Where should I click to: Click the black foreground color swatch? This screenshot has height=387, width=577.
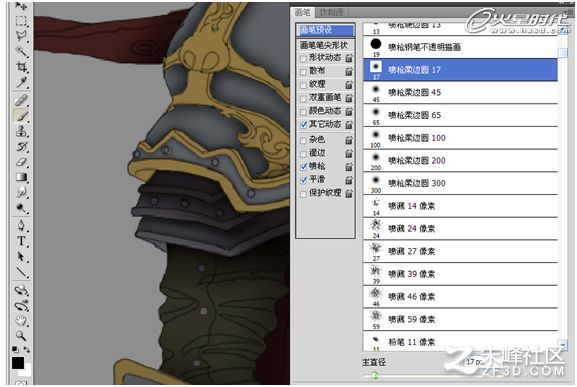pos(18,363)
